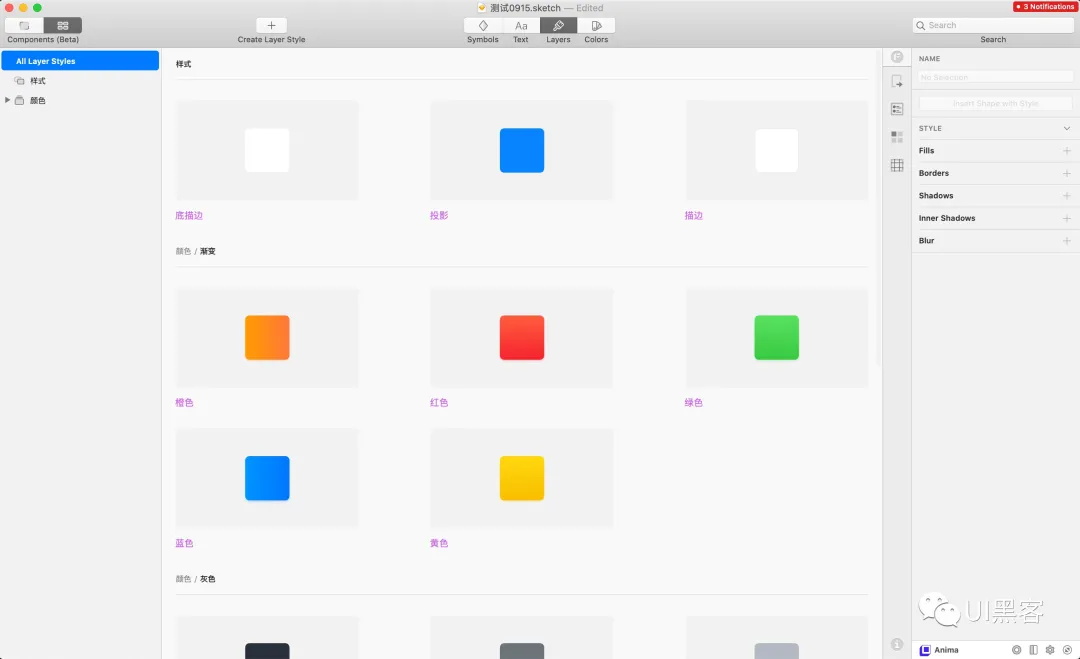
Task: Add a fill with Fills plus
Action: pyautogui.click(x=1067, y=151)
